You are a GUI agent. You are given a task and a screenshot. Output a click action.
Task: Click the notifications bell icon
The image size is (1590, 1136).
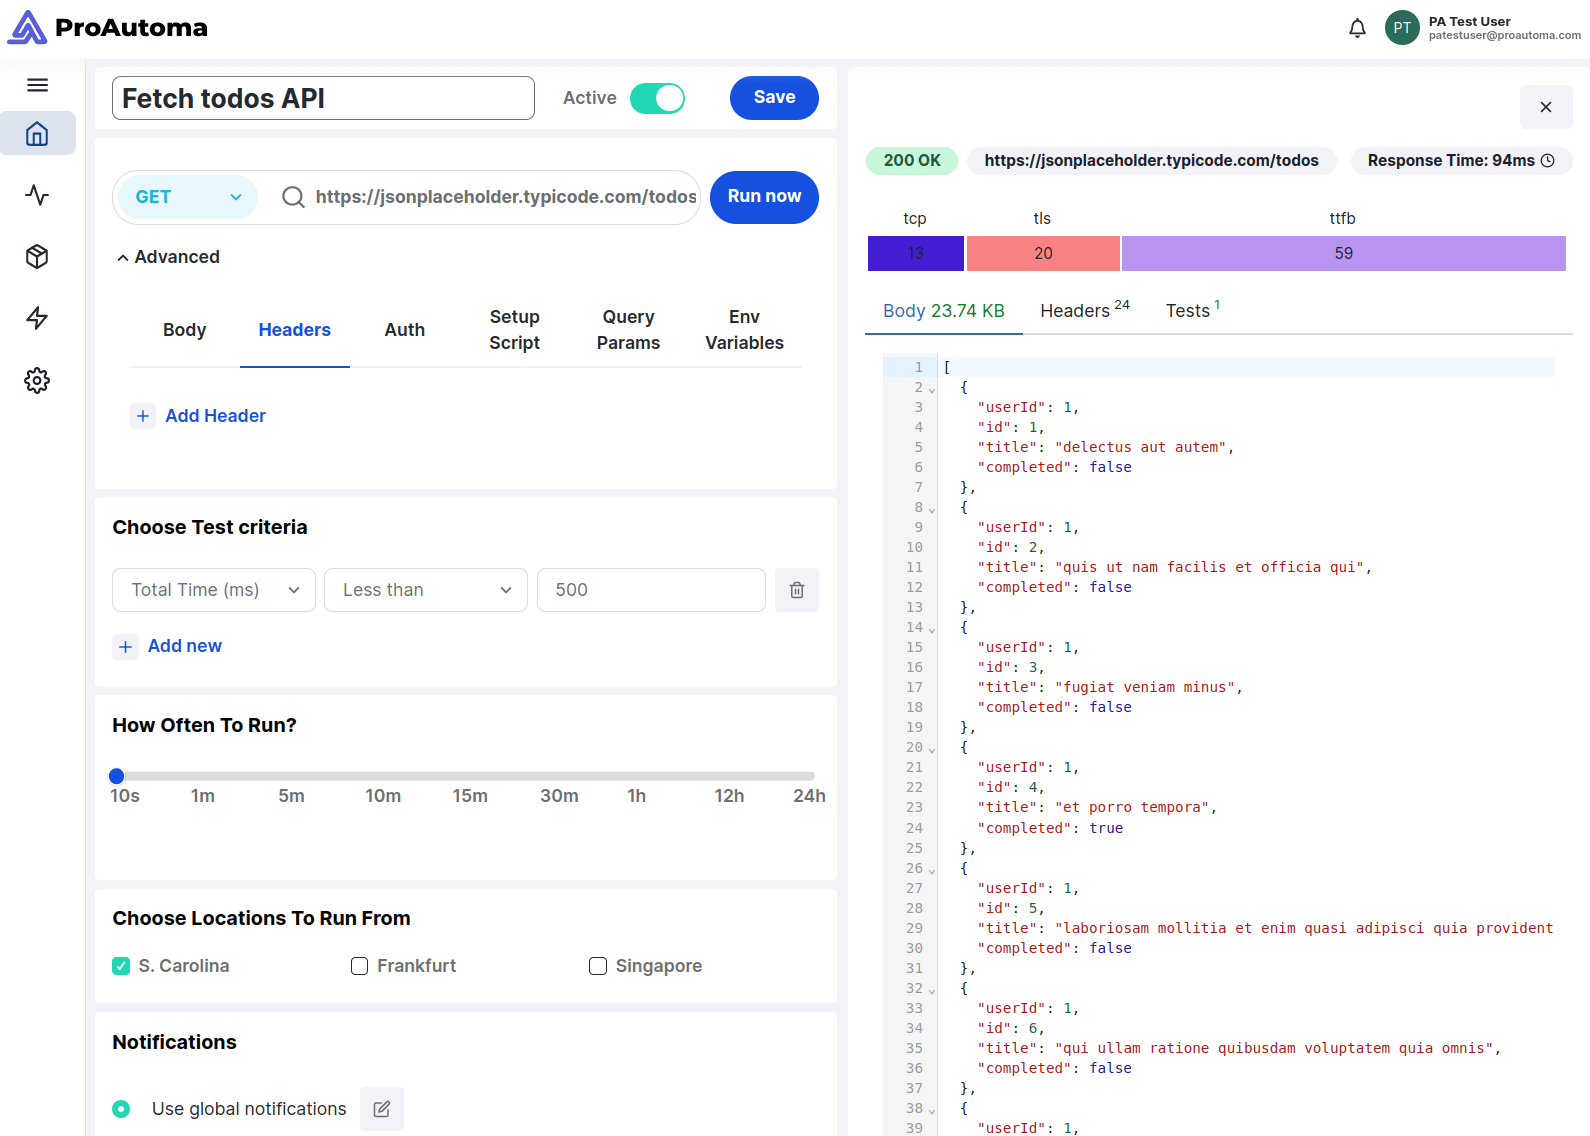tap(1357, 28)
